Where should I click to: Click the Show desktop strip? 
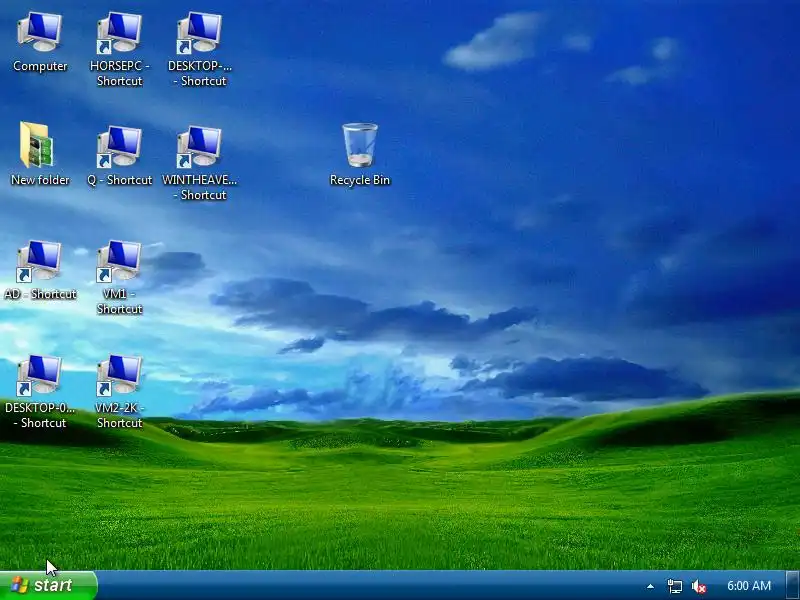click(x=793, y=585)
